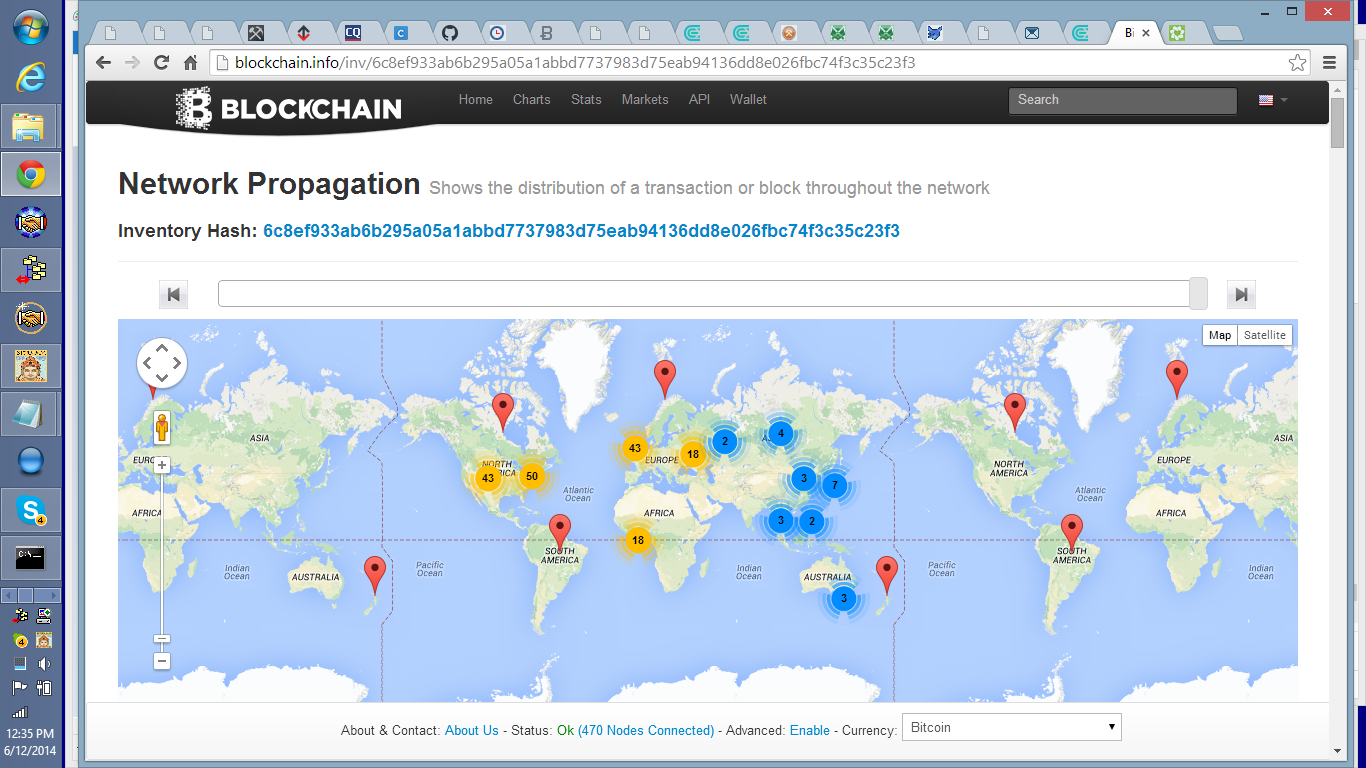Switch map to Map view
1366x768 pixels.
(1220, 335)
